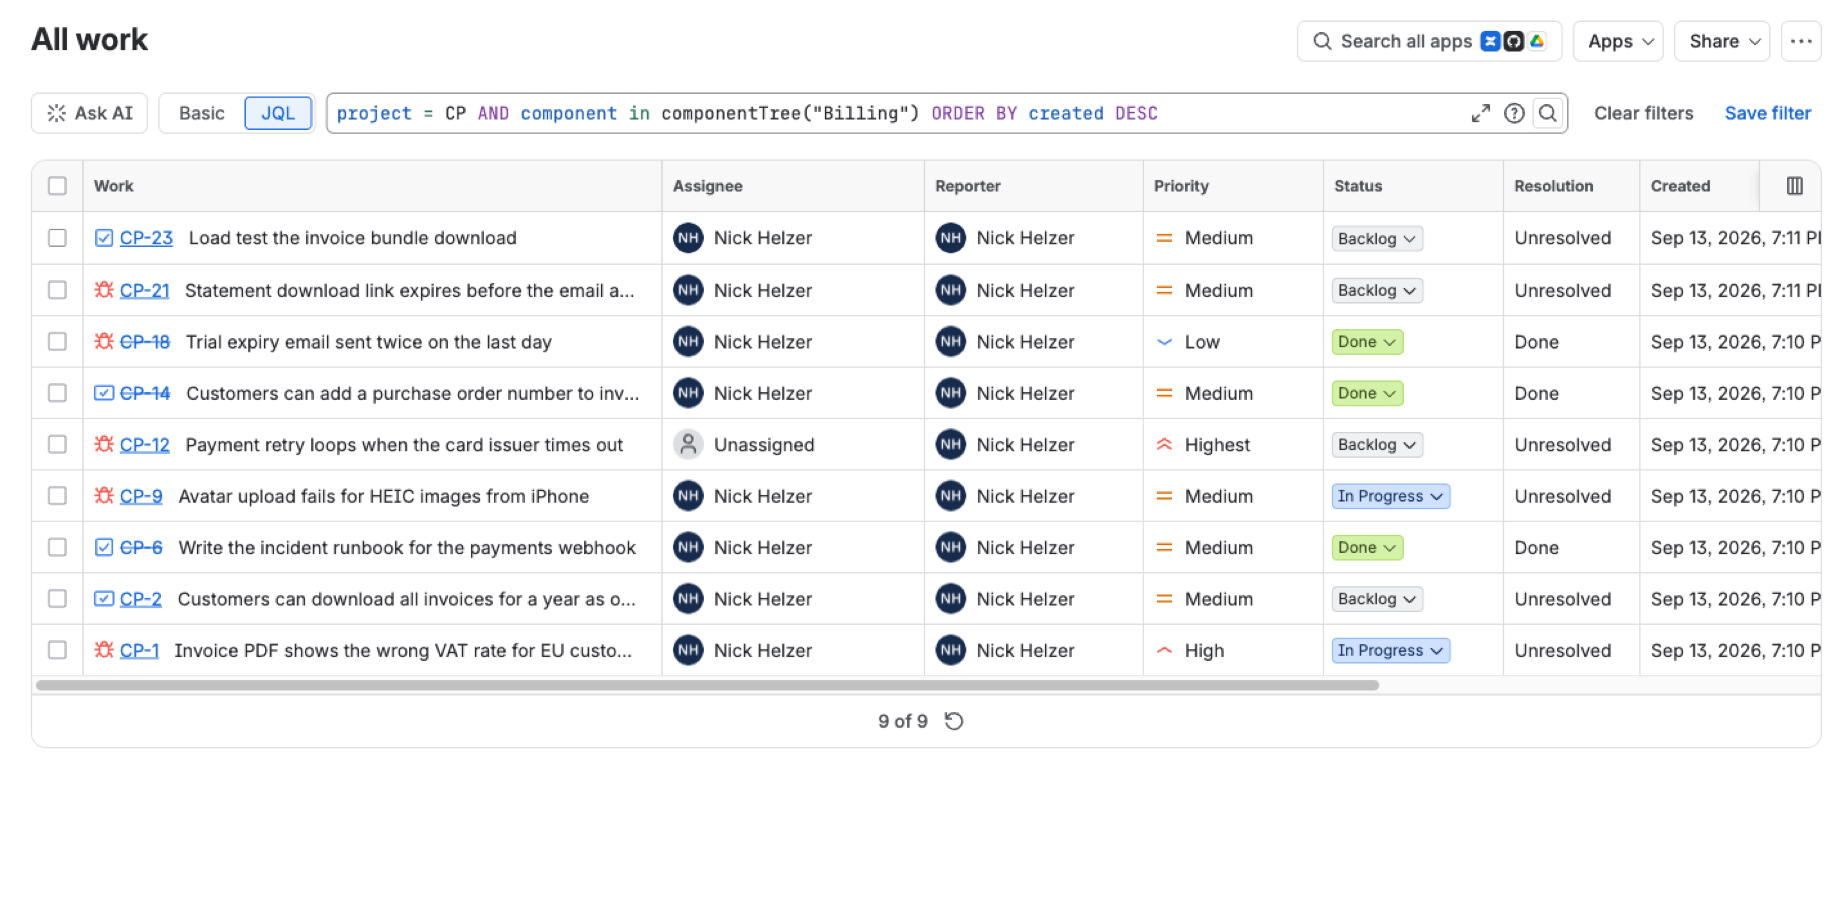
Task: Open issue link CP-21
Action: [x=144, y=290]
